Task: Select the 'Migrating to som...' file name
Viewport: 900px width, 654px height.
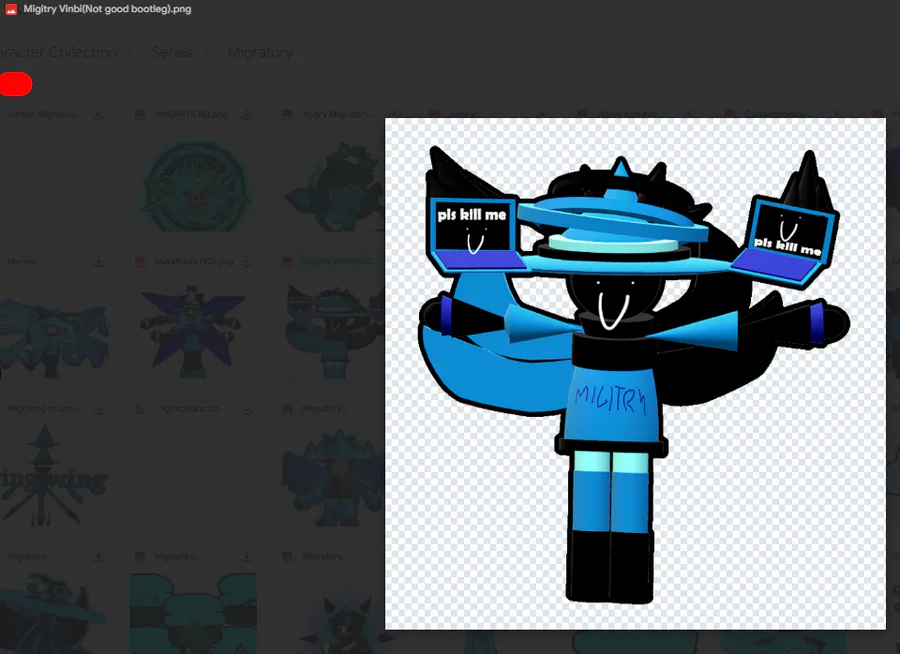Action: (x=45, y=409)
